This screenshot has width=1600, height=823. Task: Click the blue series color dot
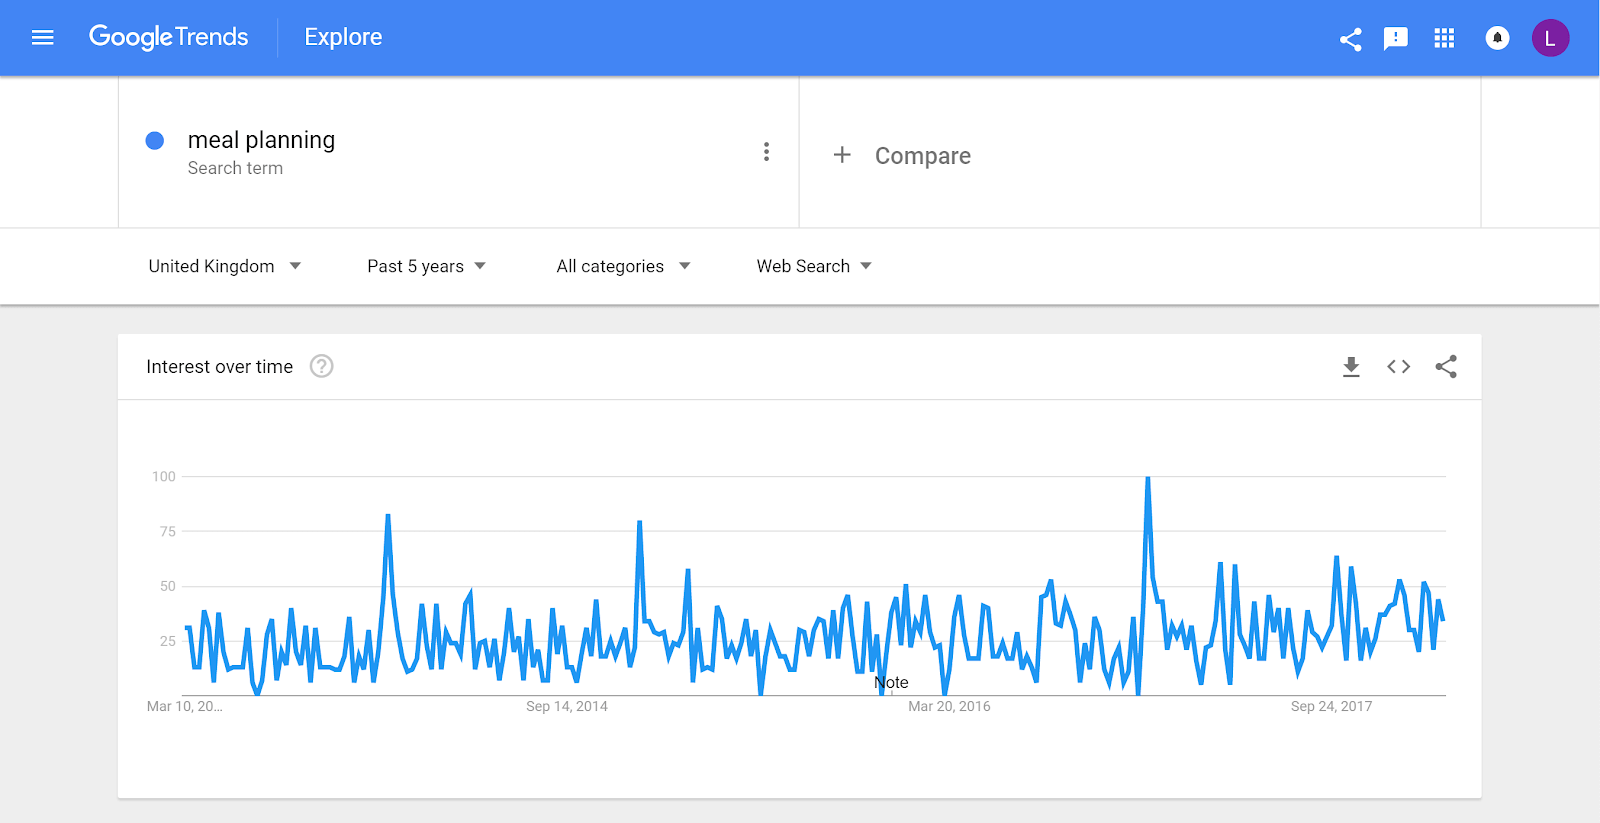(x=155, y=141)
